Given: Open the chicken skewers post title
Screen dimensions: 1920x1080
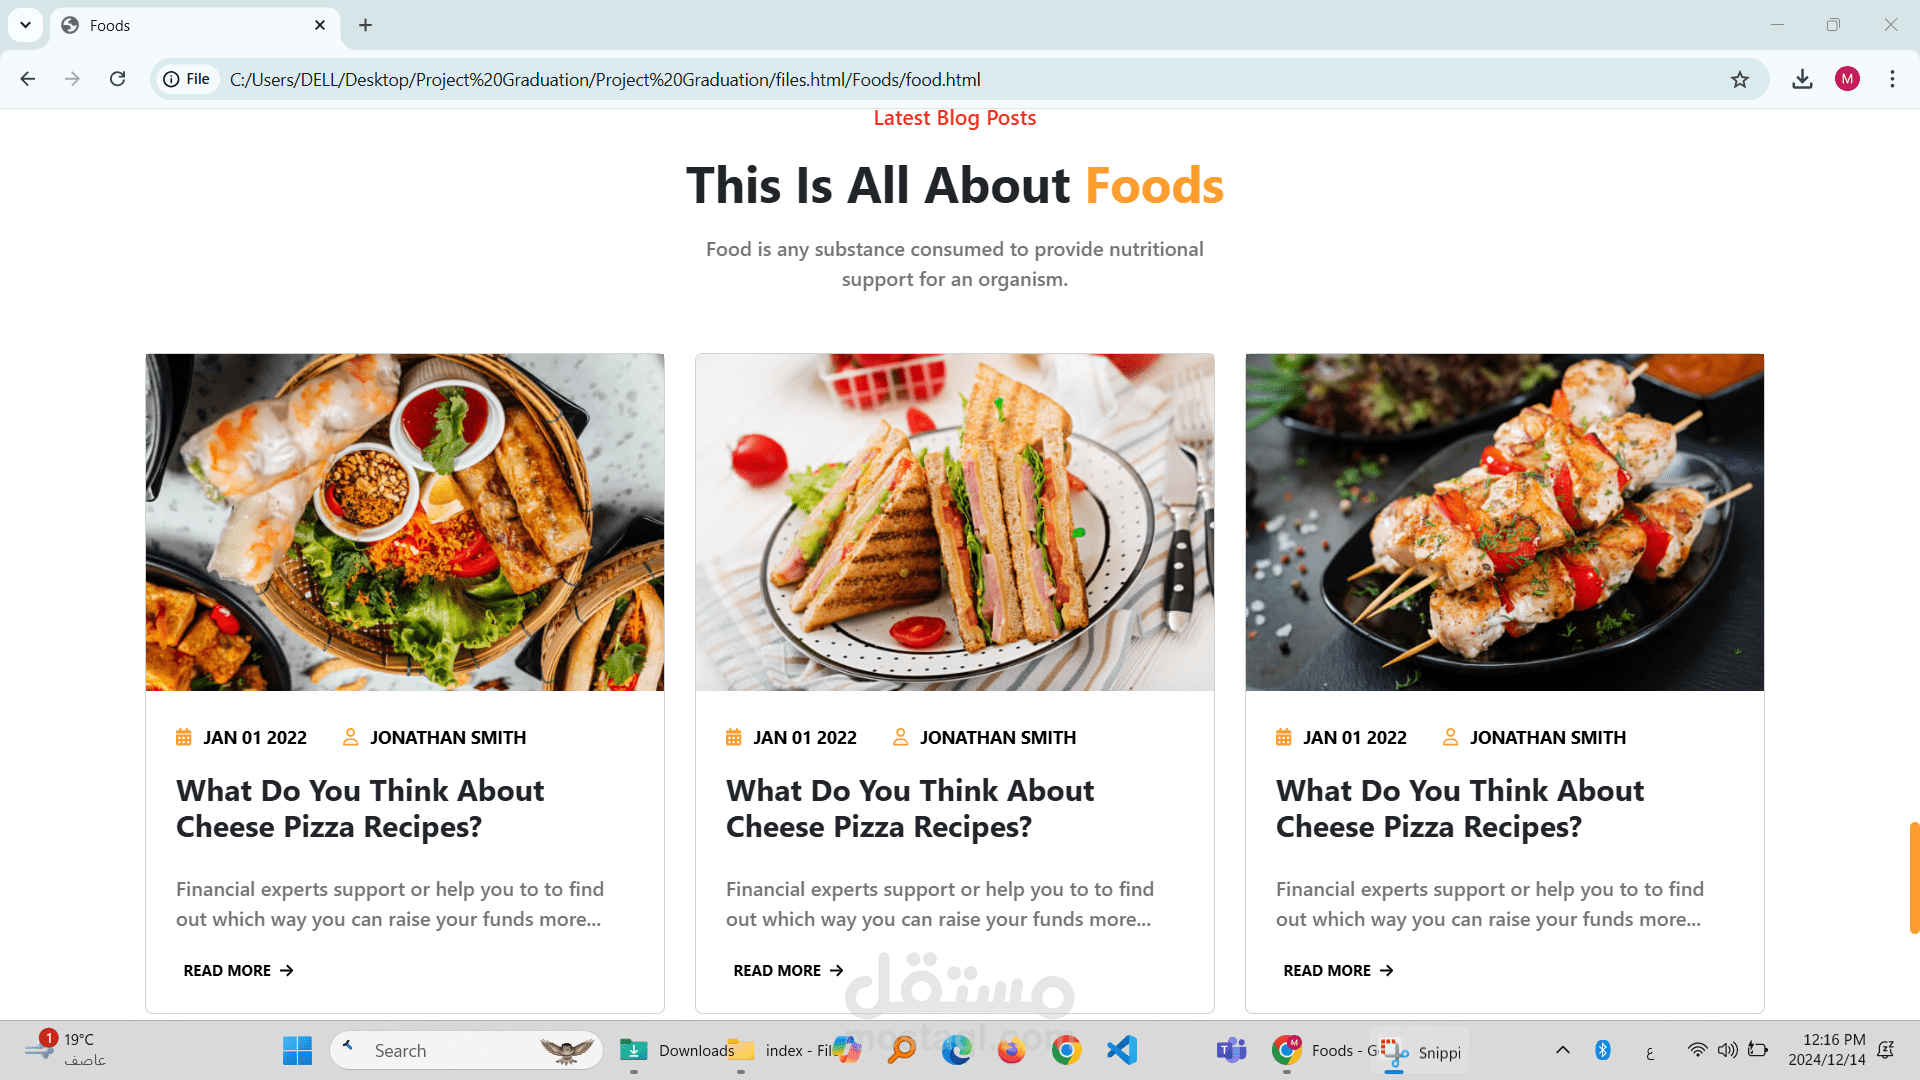Looking at the screenshot, I should [x=1459, y=808].
